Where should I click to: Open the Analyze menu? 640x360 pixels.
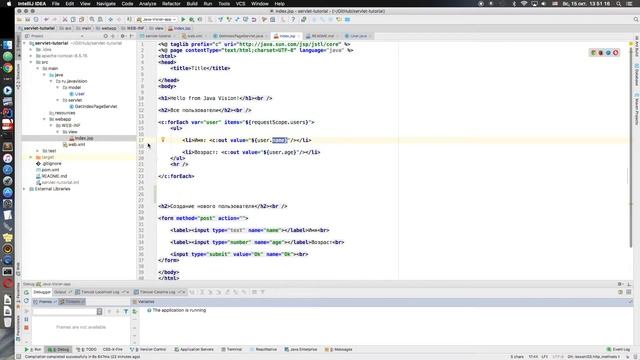148,4
